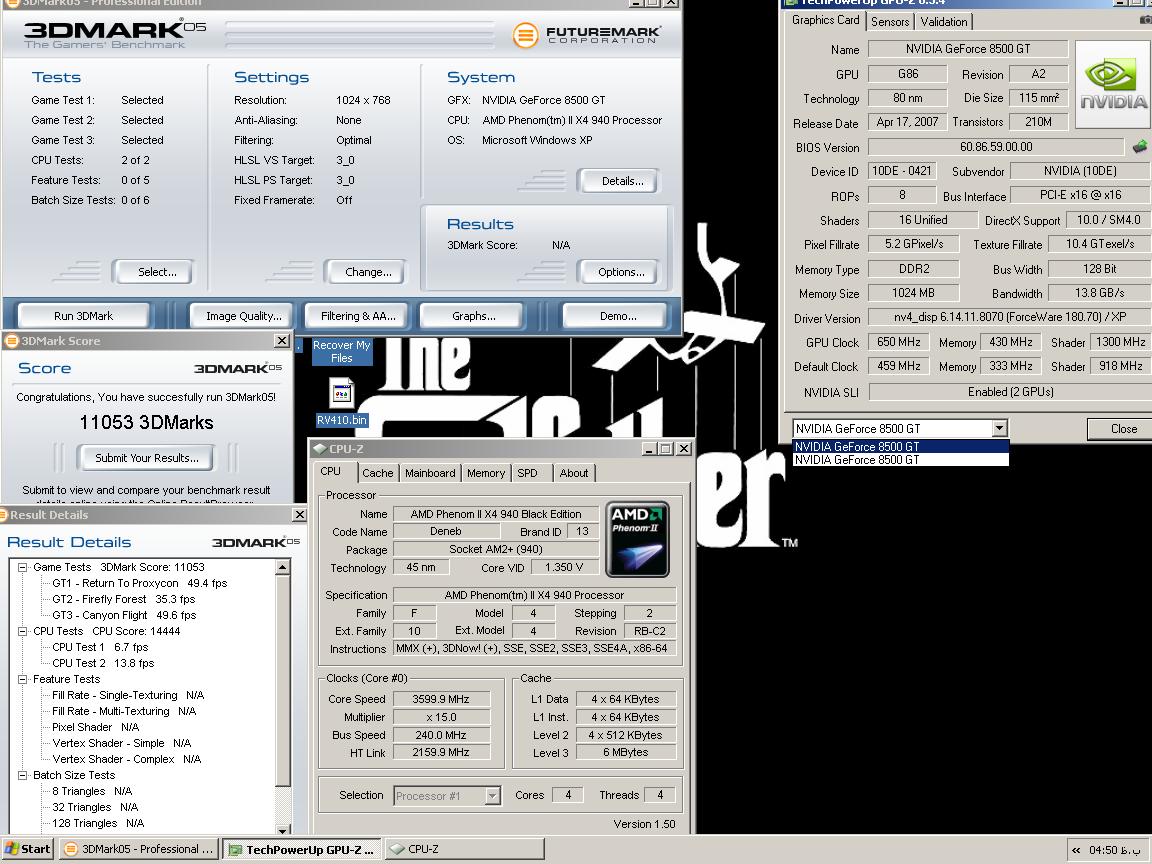
Task: Click the Windows Start button
Action: [x=27, y=849]
